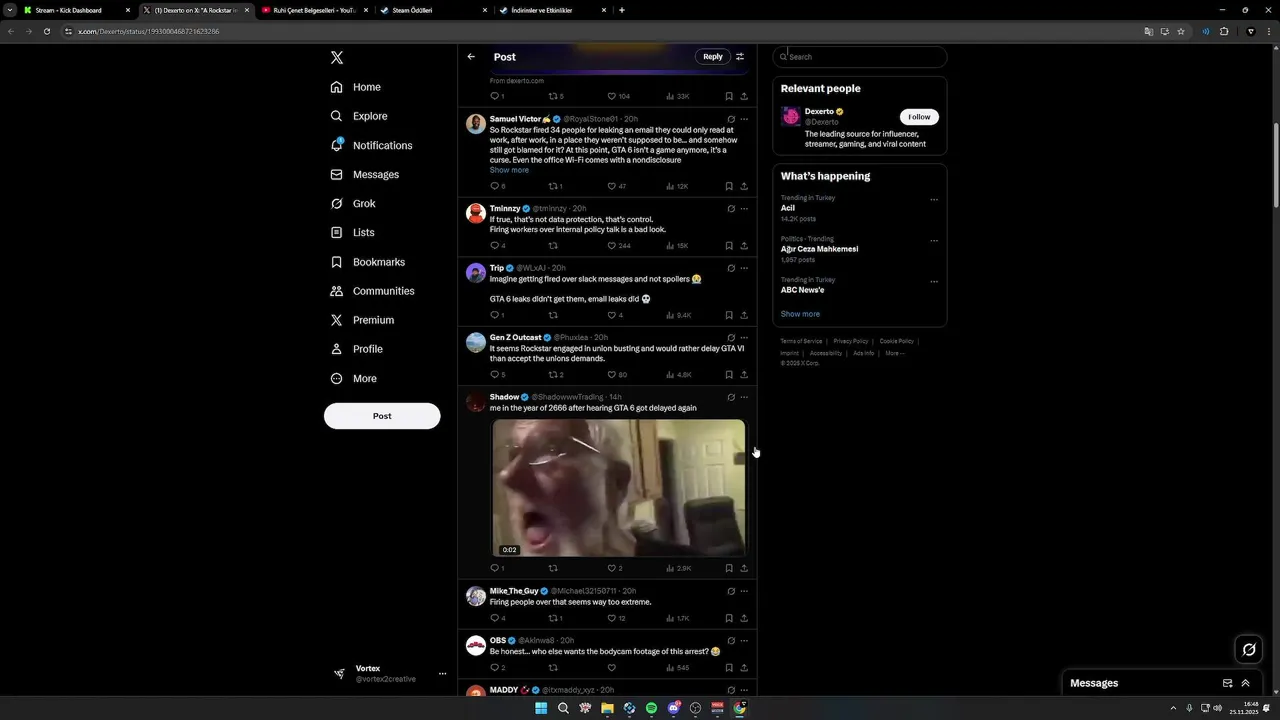Reply to Tminnzy's comment
Viewport: 1280px width, 720px height.
[x=494, y=245]
